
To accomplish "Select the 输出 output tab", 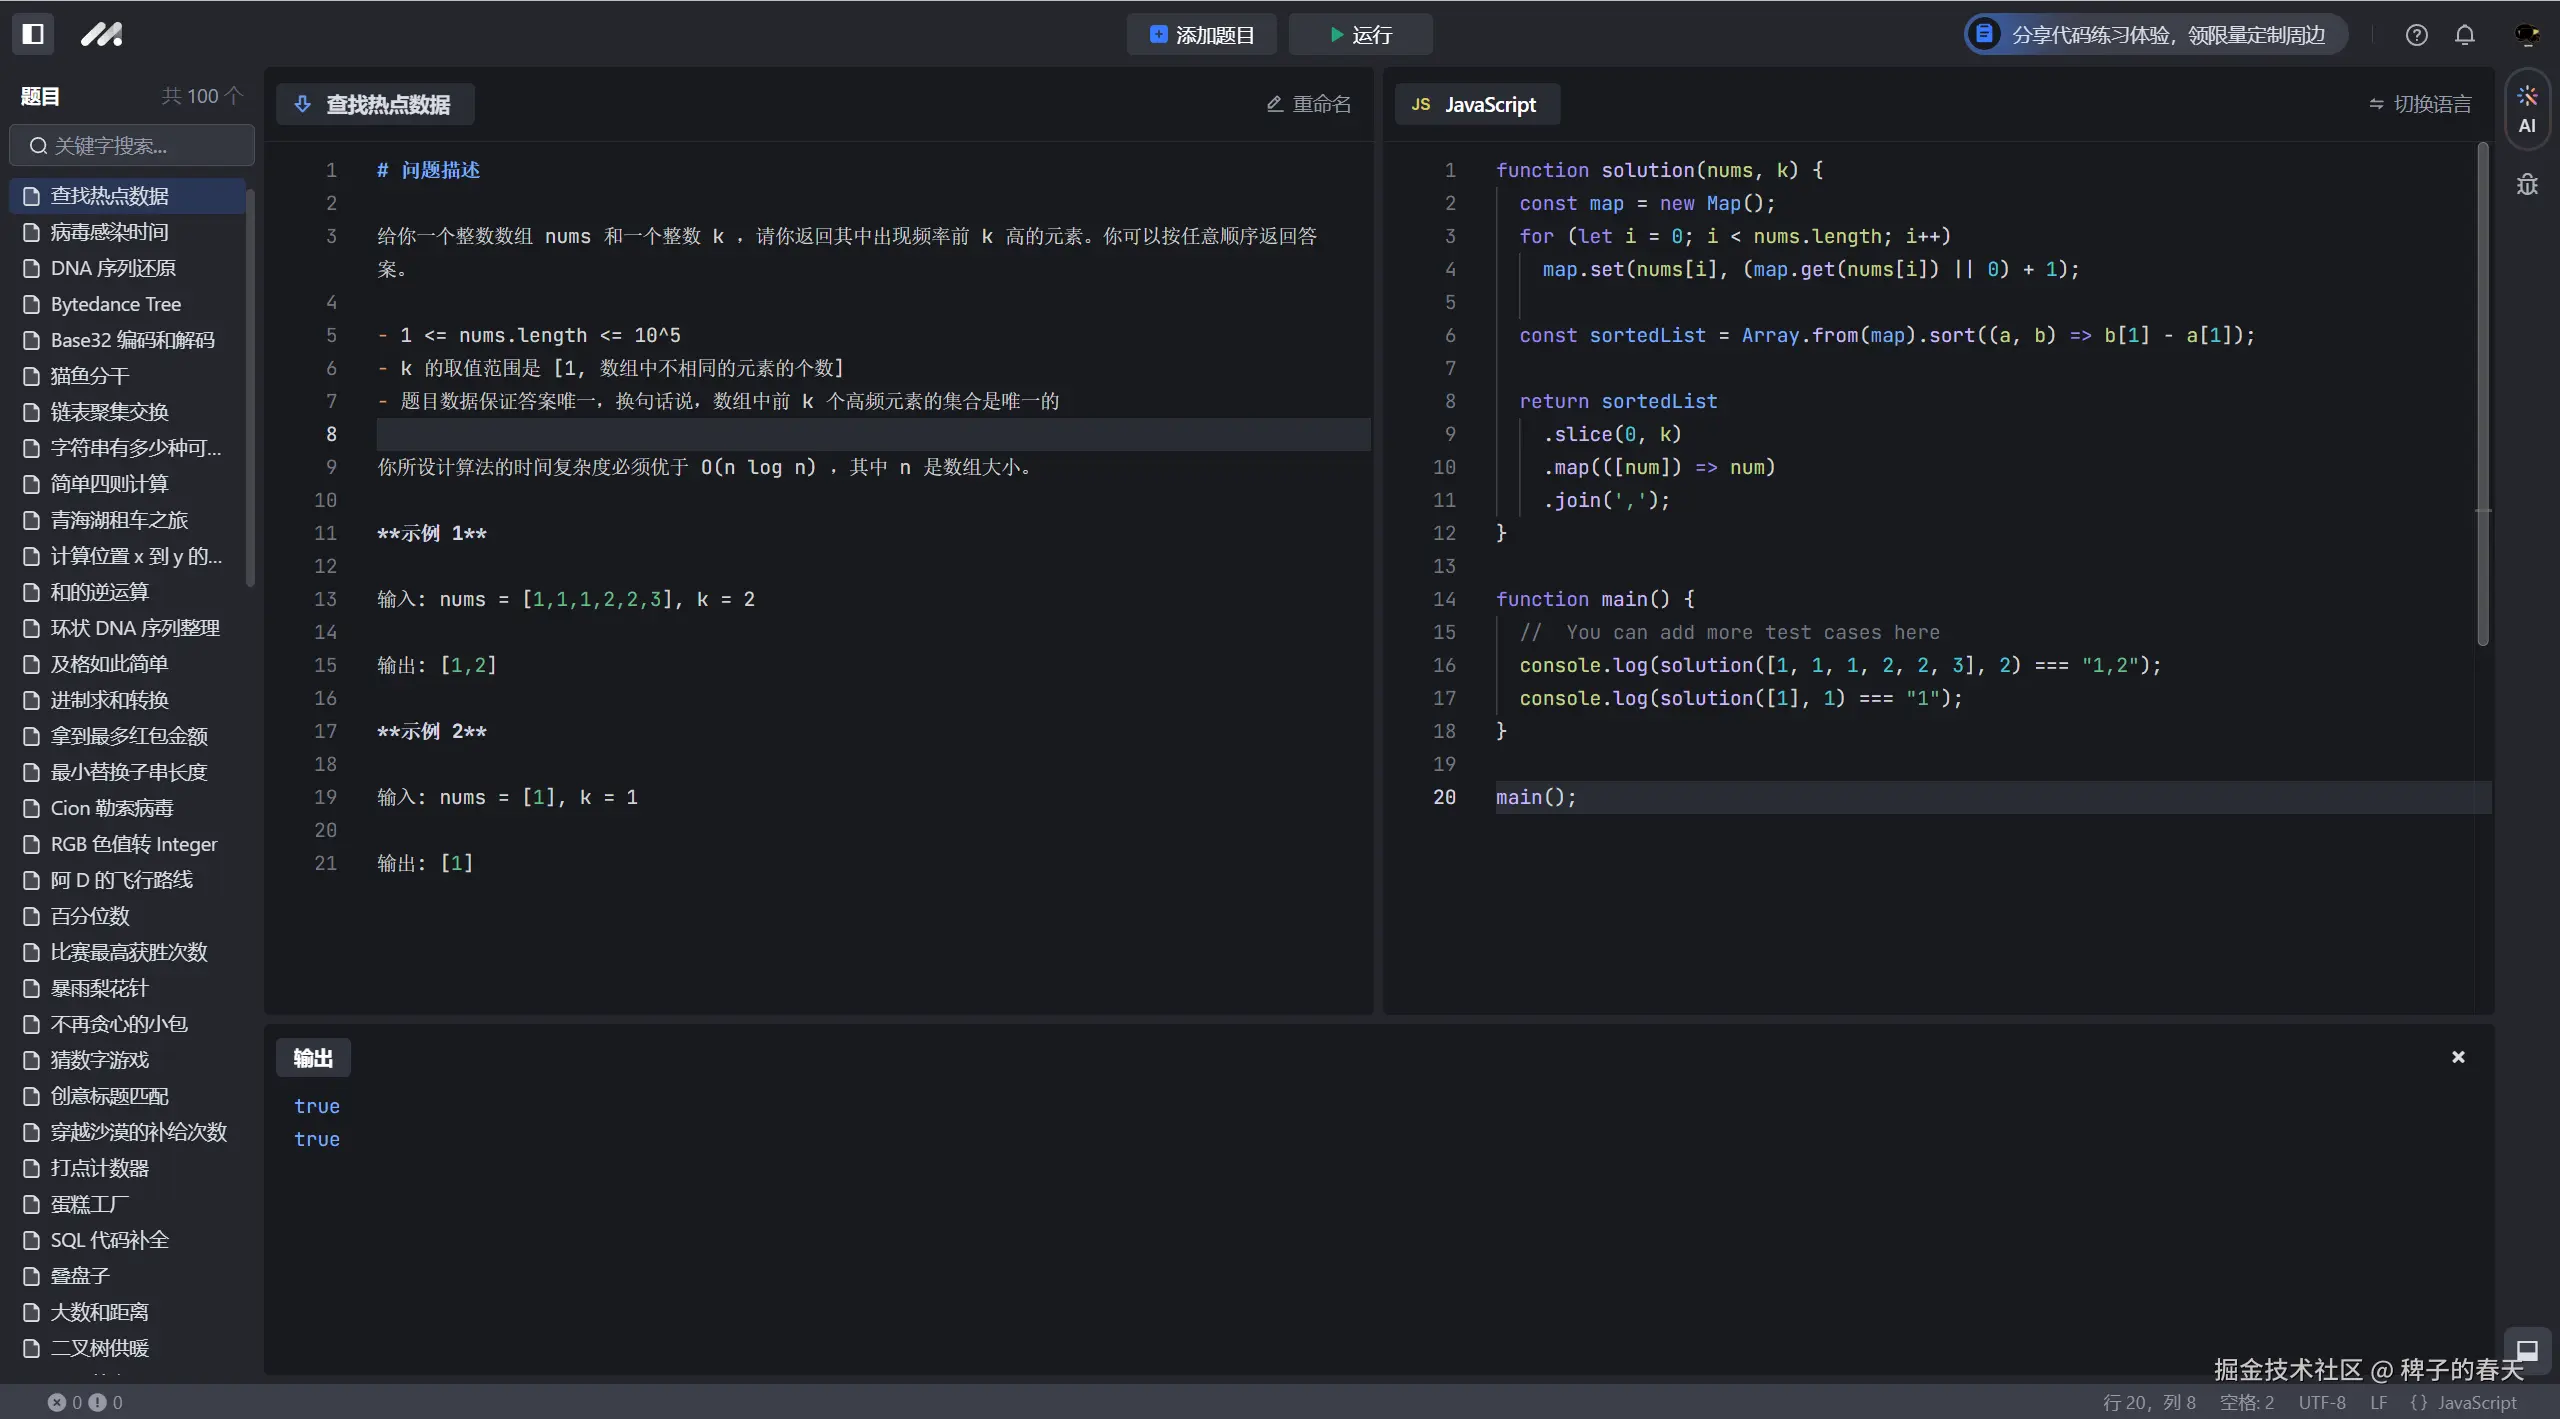I will click(313, 1058).
